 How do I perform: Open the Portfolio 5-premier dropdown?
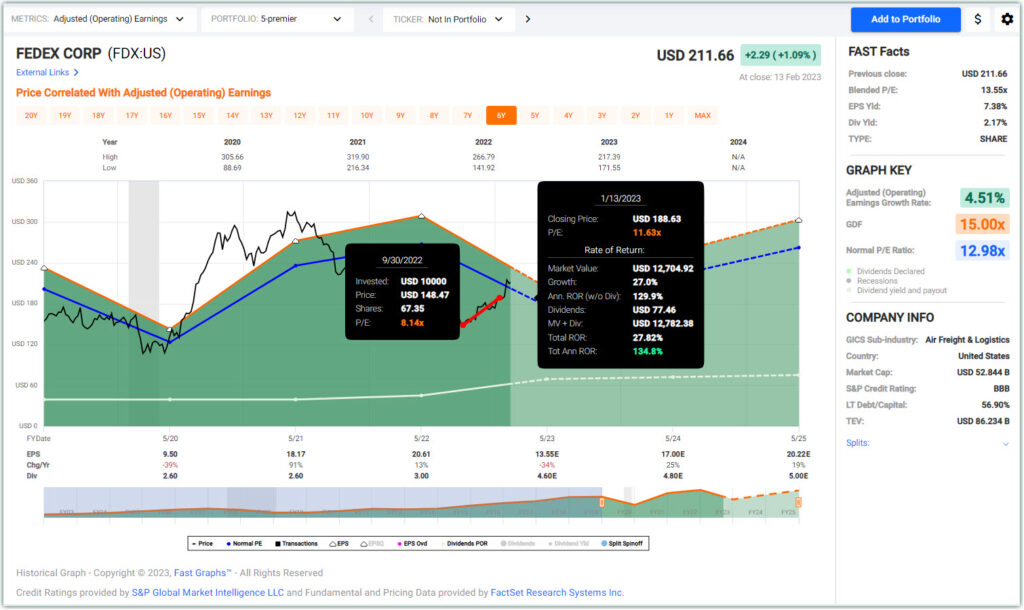(x=274, y=19)
